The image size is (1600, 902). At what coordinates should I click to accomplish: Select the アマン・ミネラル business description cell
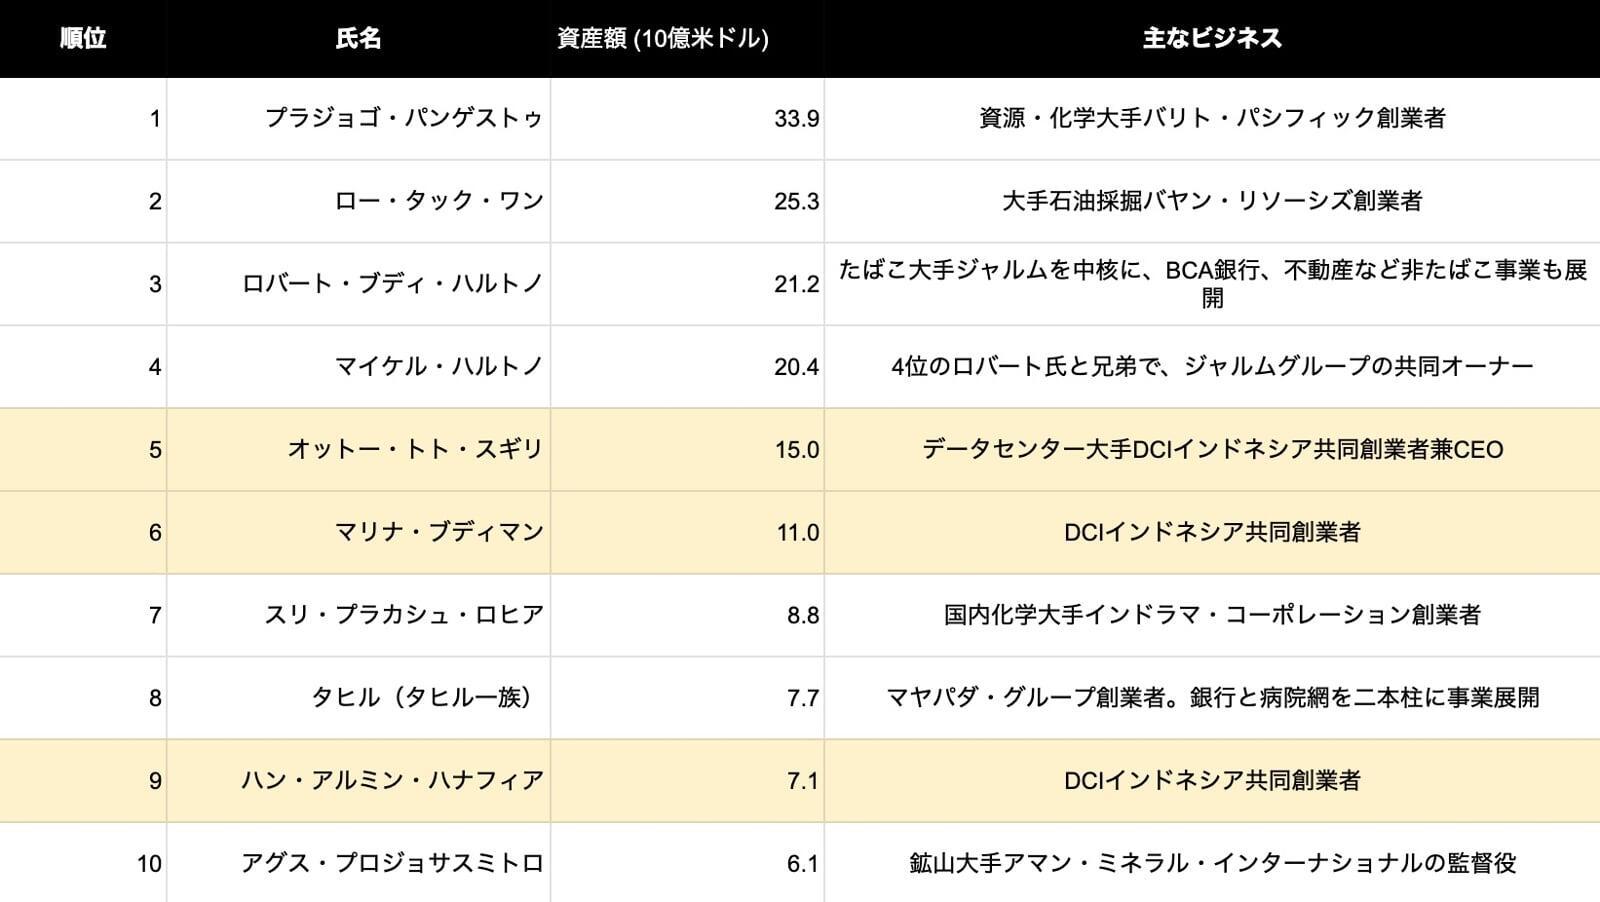pyautogui.click(x=1212, y=862)
